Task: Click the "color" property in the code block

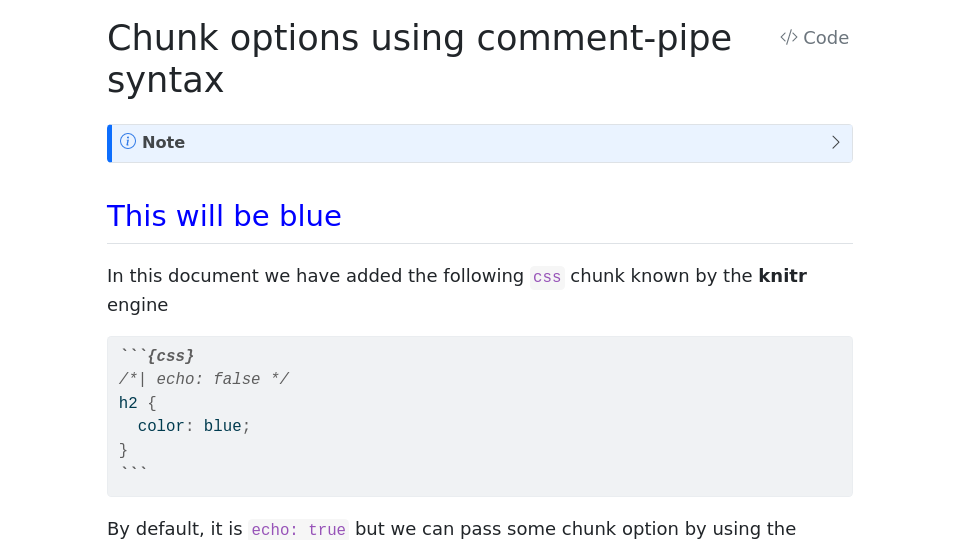Action: click(x=161, y=427)
